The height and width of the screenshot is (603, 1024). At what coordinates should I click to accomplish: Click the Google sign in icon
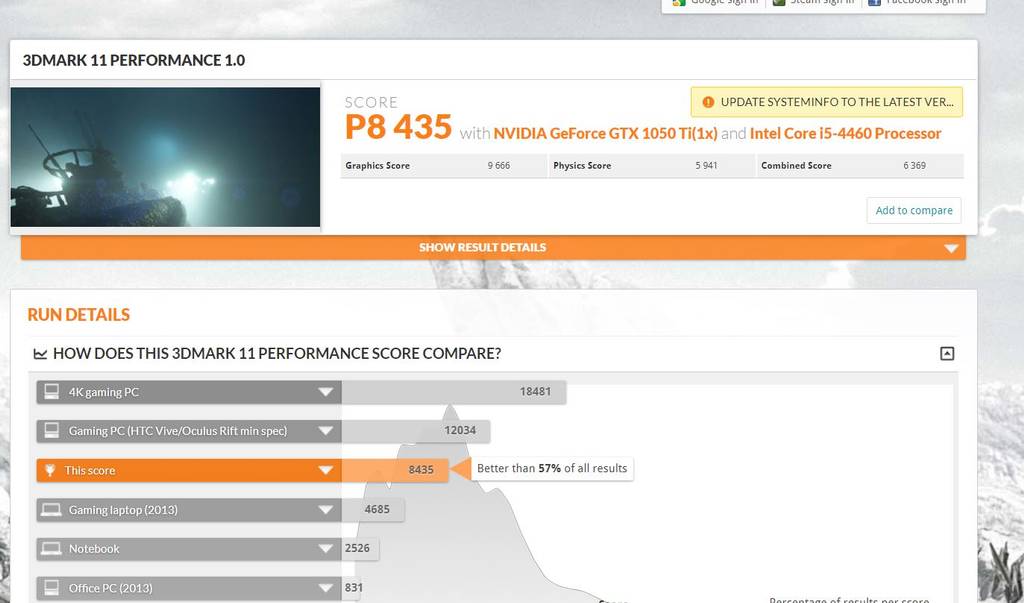(679, 3)
